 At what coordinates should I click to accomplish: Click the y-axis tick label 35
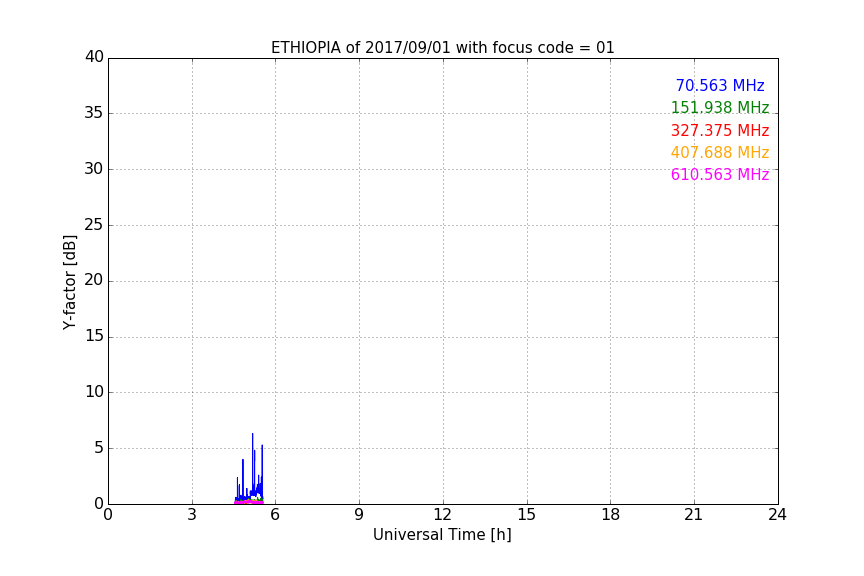(x=94, y=113)
